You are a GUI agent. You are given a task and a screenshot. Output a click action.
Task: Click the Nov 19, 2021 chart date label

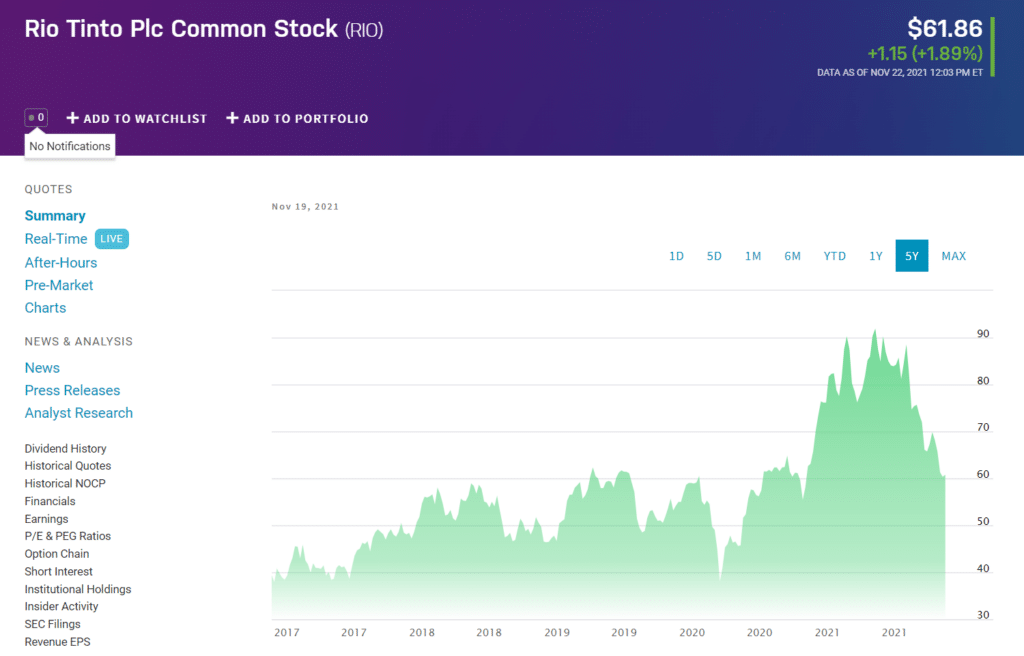pos(305,206)
